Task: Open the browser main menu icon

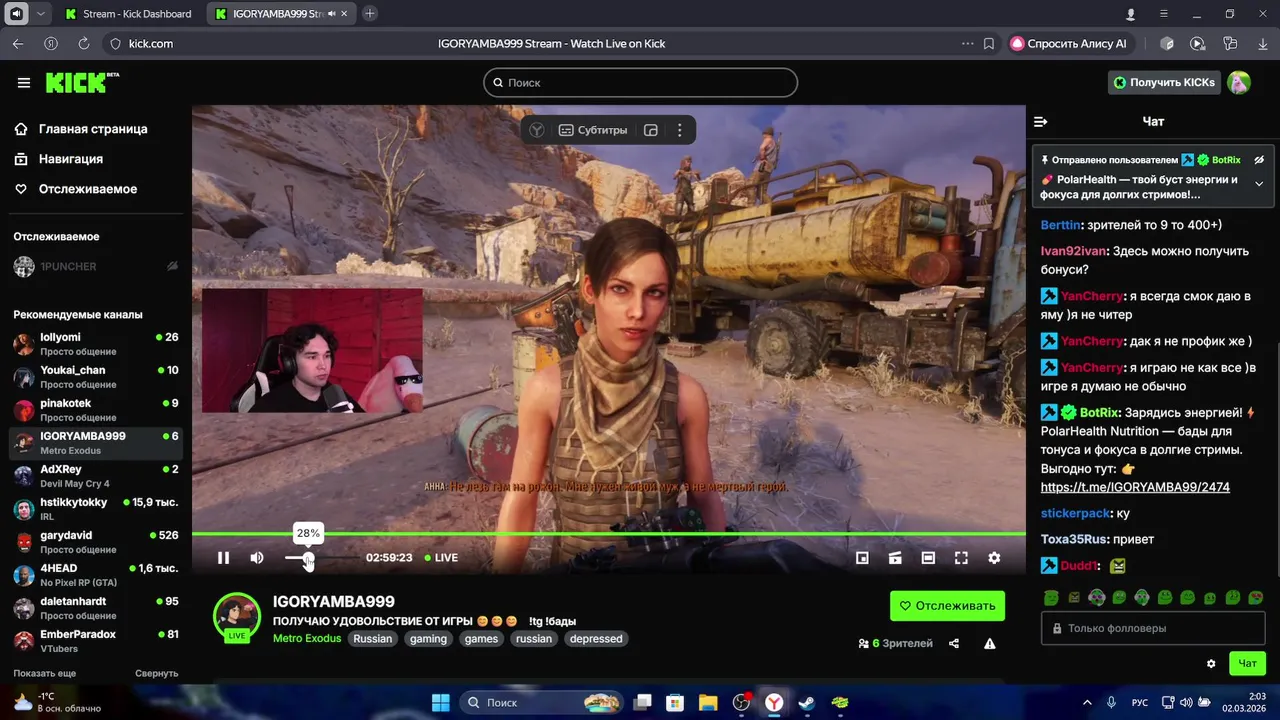Action: [x=1164, y=14]
